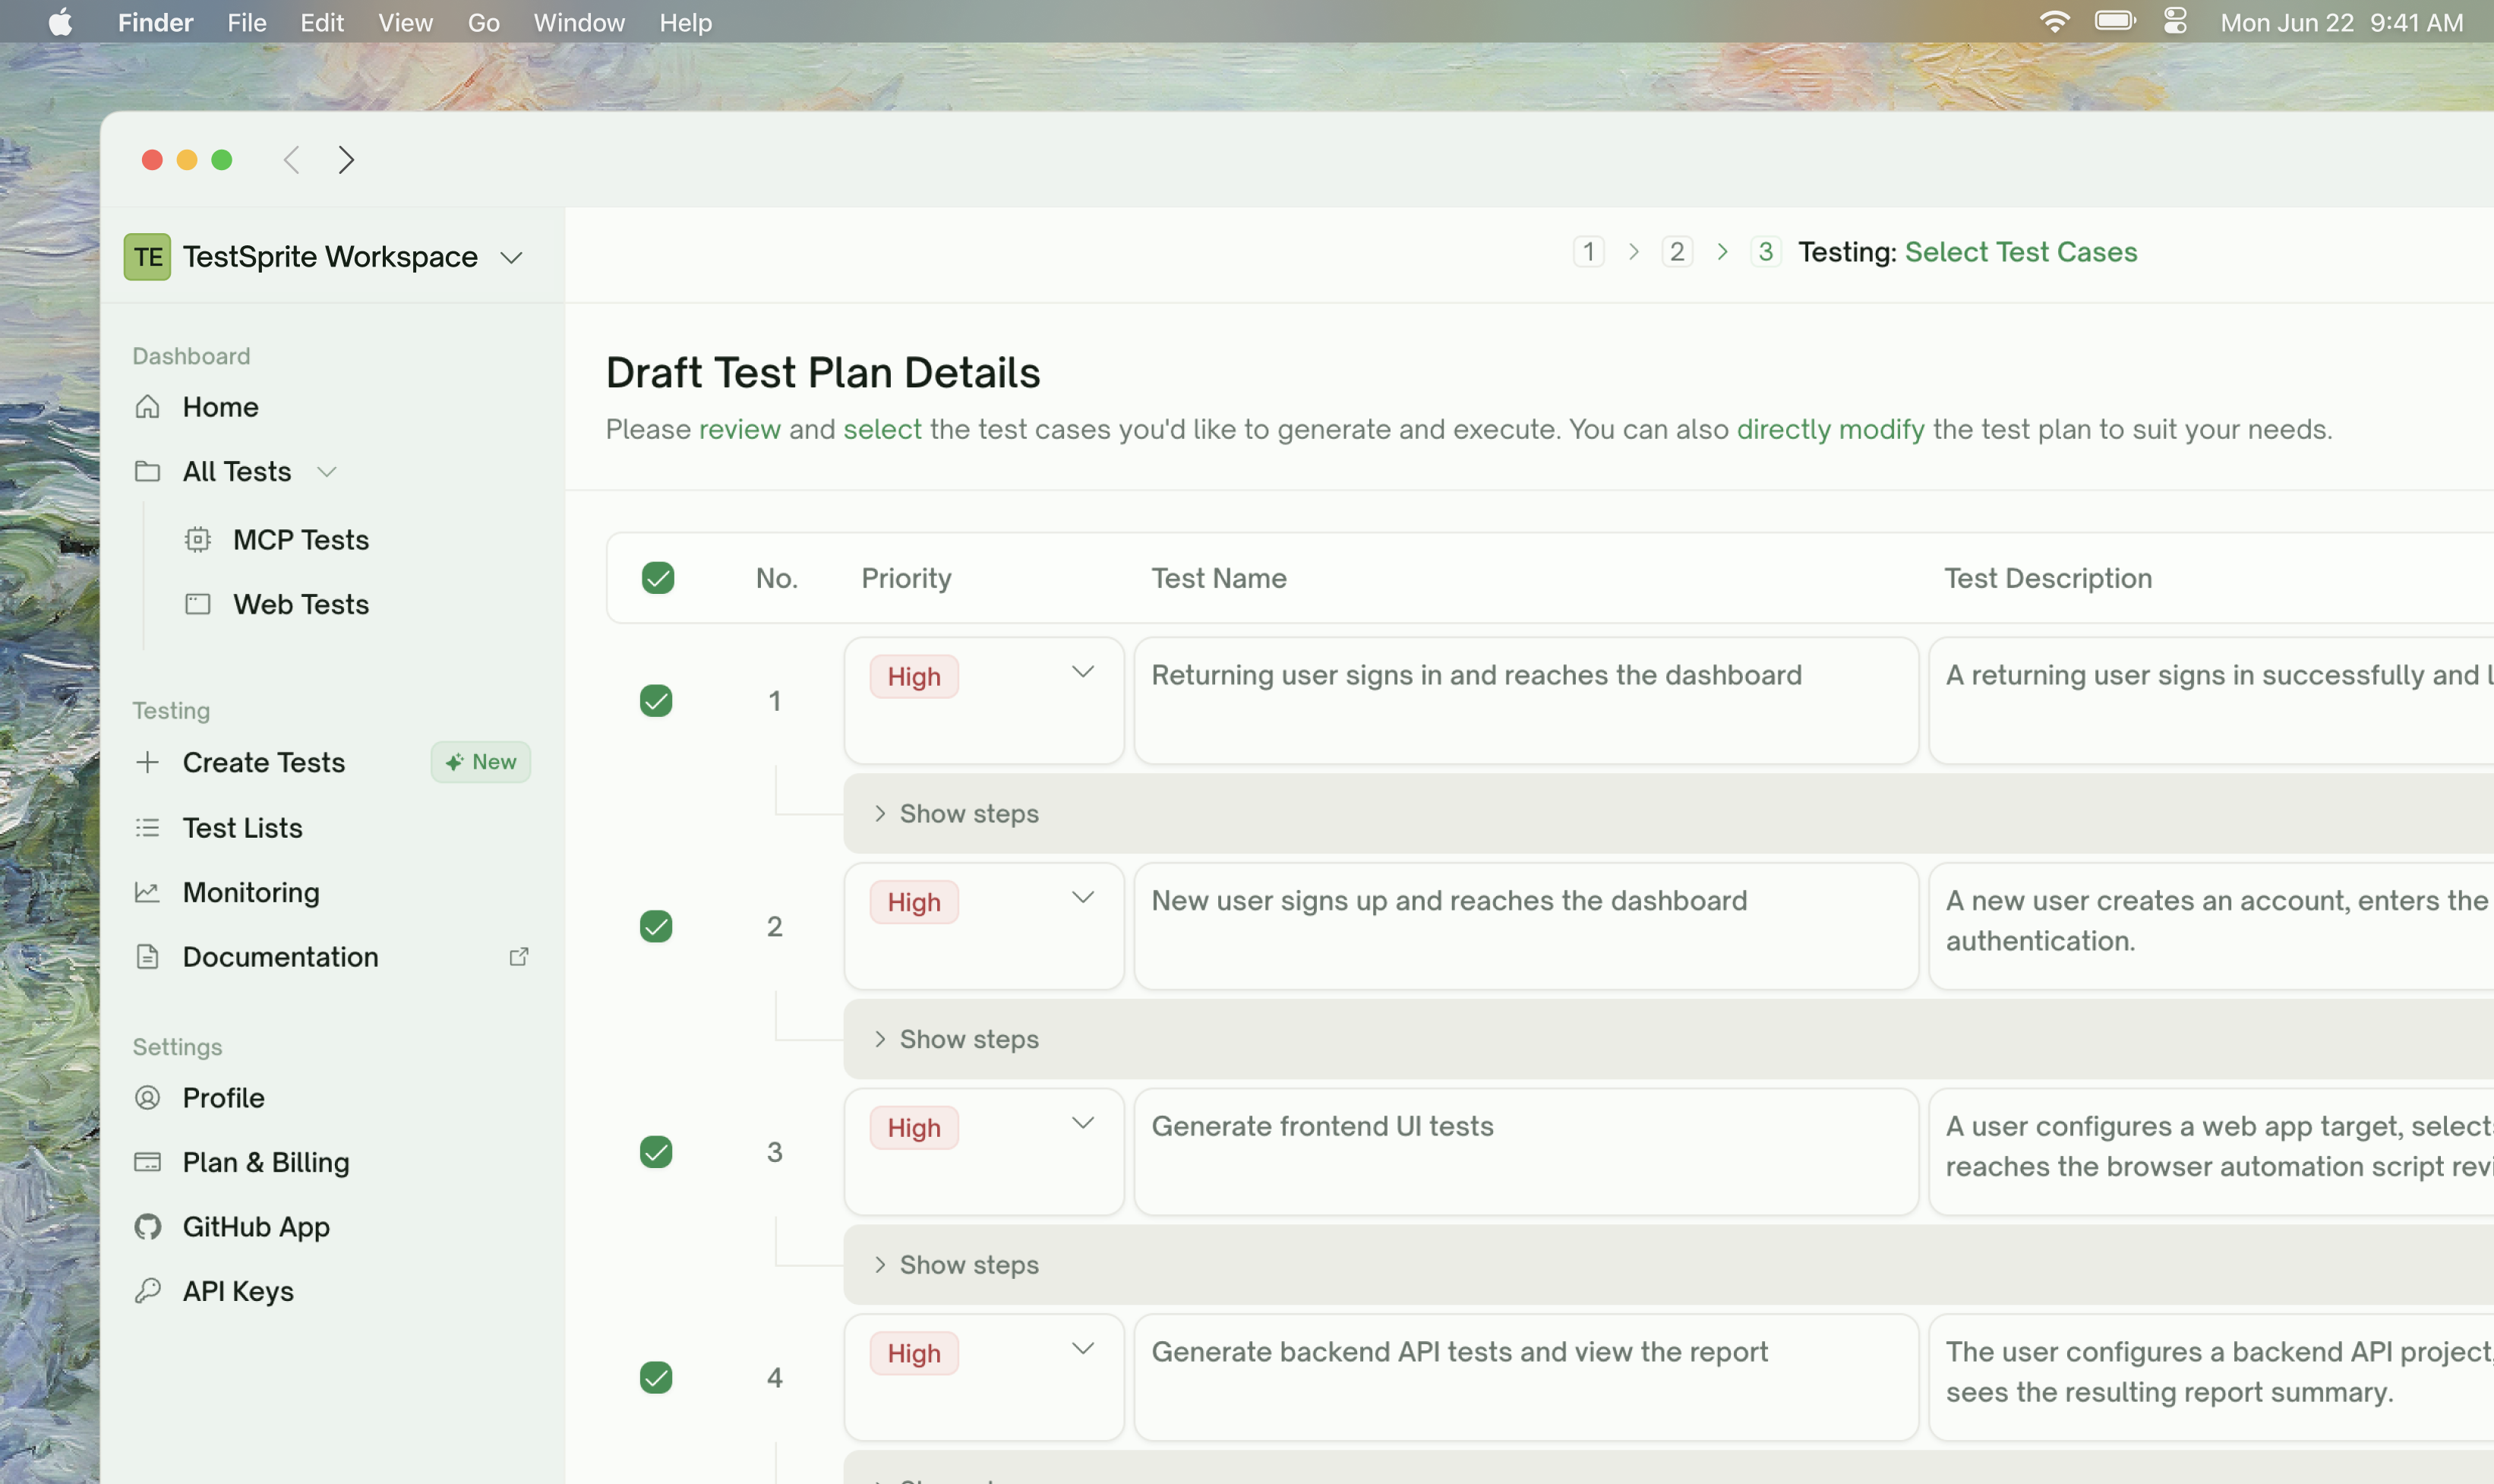Uncheck test case 3 checkbox
Image resolution: width=2494 pixels, height=1484 pixels.
coord(656,1152)
